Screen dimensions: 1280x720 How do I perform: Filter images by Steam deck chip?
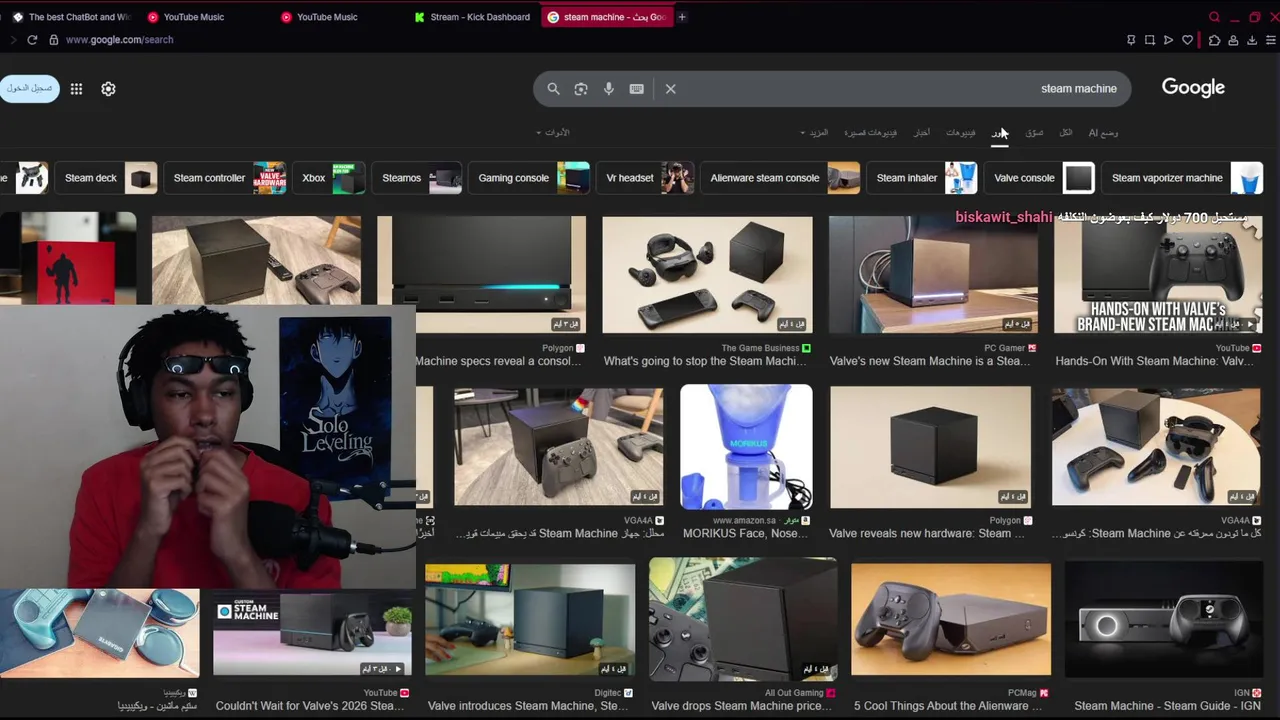tap(108, 178)
